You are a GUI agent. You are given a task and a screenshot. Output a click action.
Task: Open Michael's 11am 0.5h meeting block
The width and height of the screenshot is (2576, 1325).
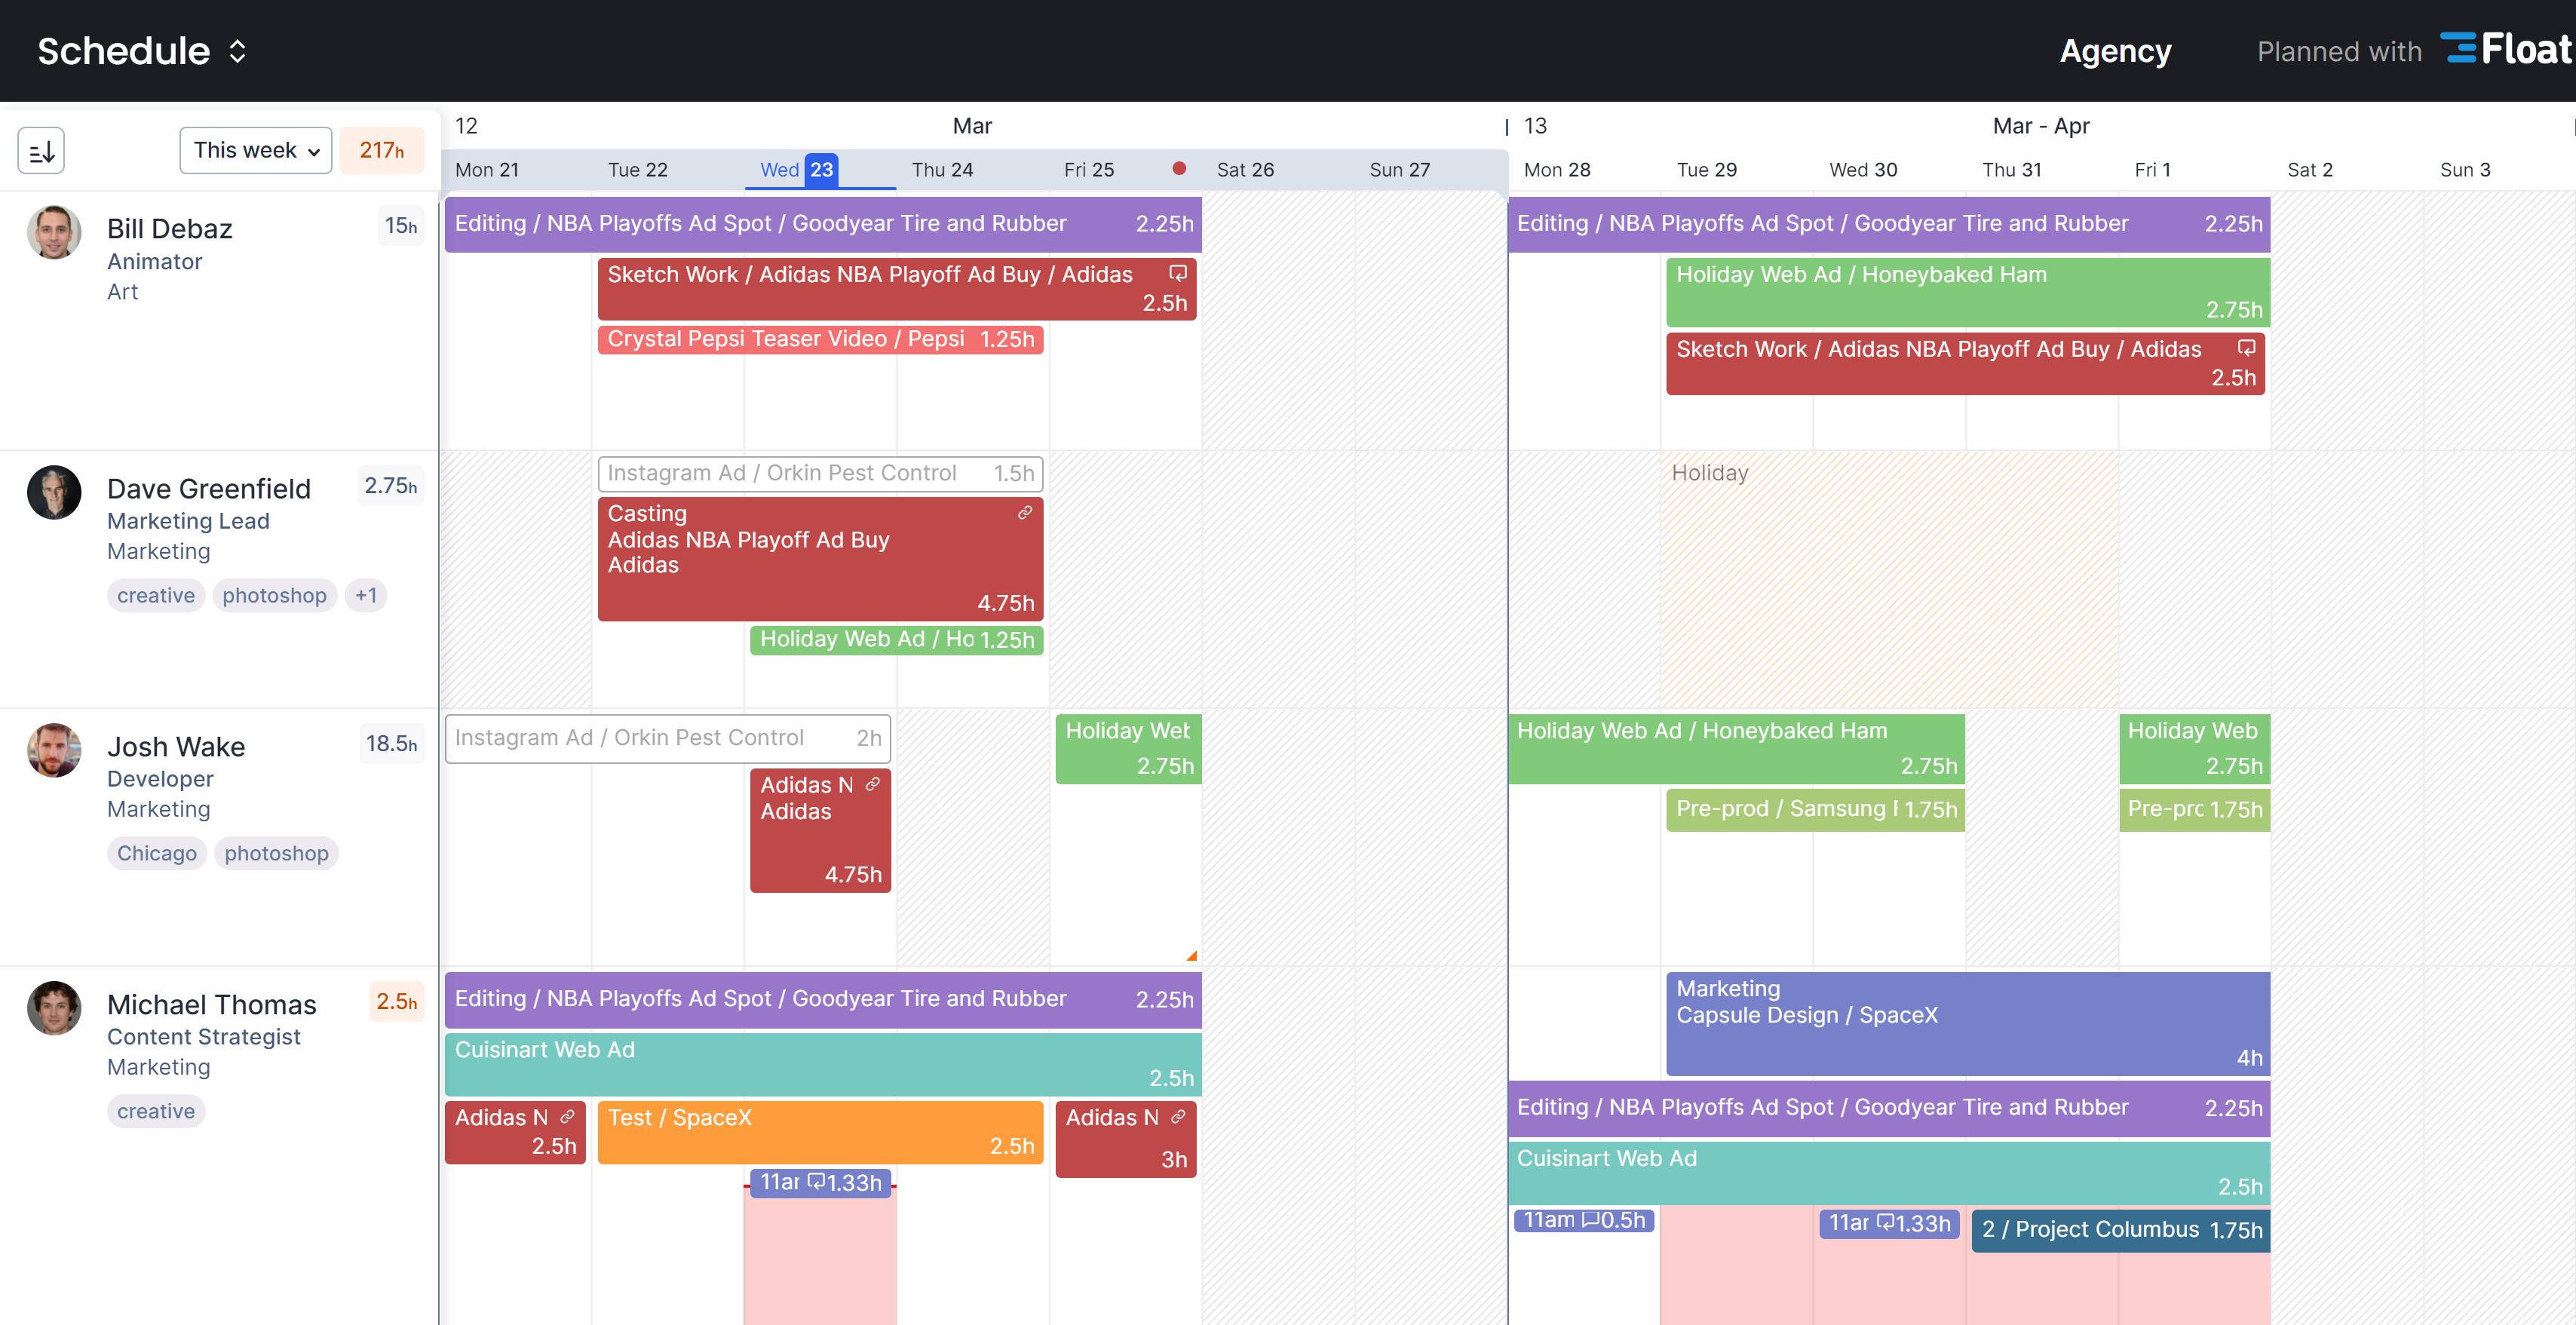pos(1584,1220)
